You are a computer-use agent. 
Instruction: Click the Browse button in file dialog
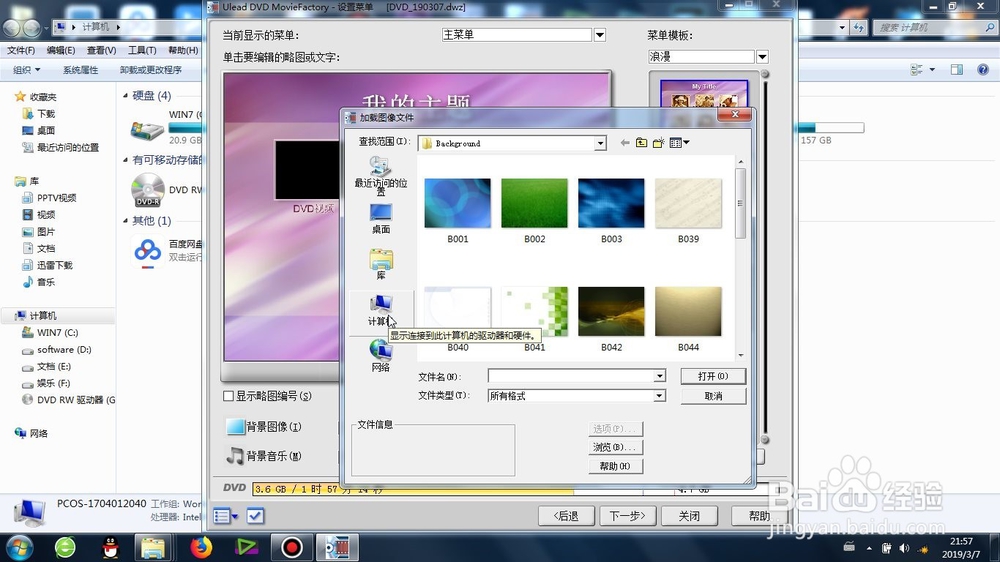(x=615, y=447)
